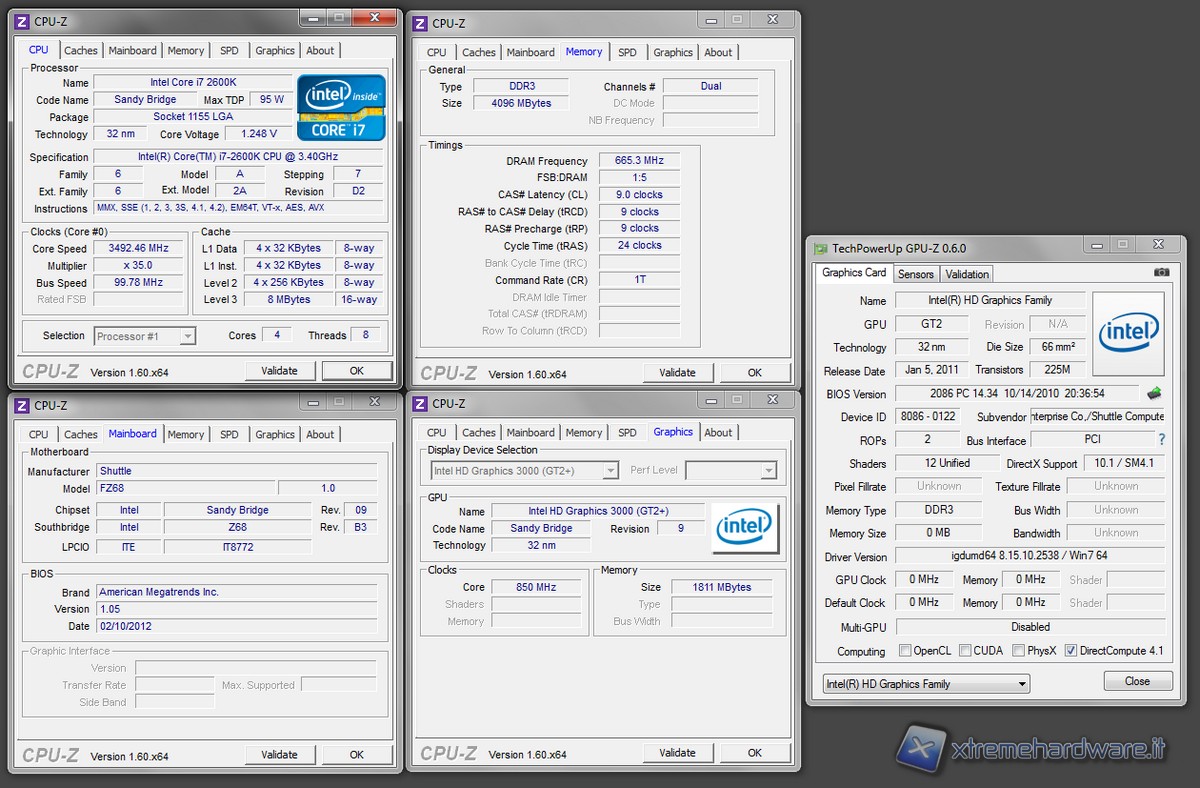Screen dimensions: 1200x788
Task: Click the DRAM Frequency value field
Action: (639, 161)
